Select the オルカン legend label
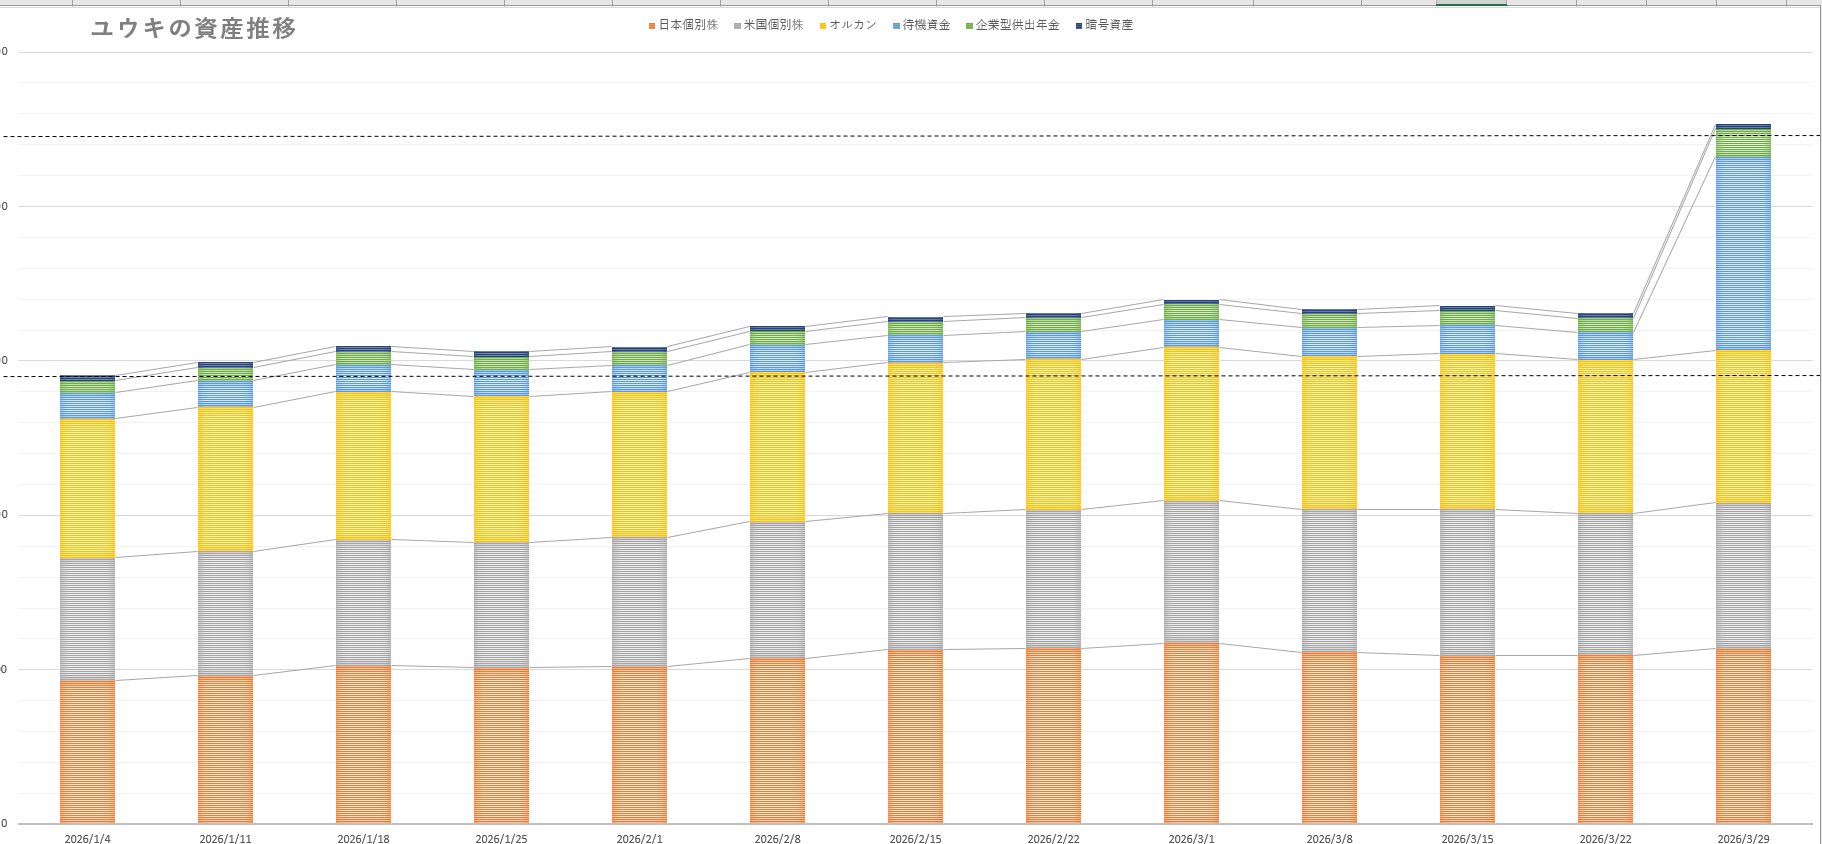The height and width of the screenshot is (844, 1822). [853, 25]
